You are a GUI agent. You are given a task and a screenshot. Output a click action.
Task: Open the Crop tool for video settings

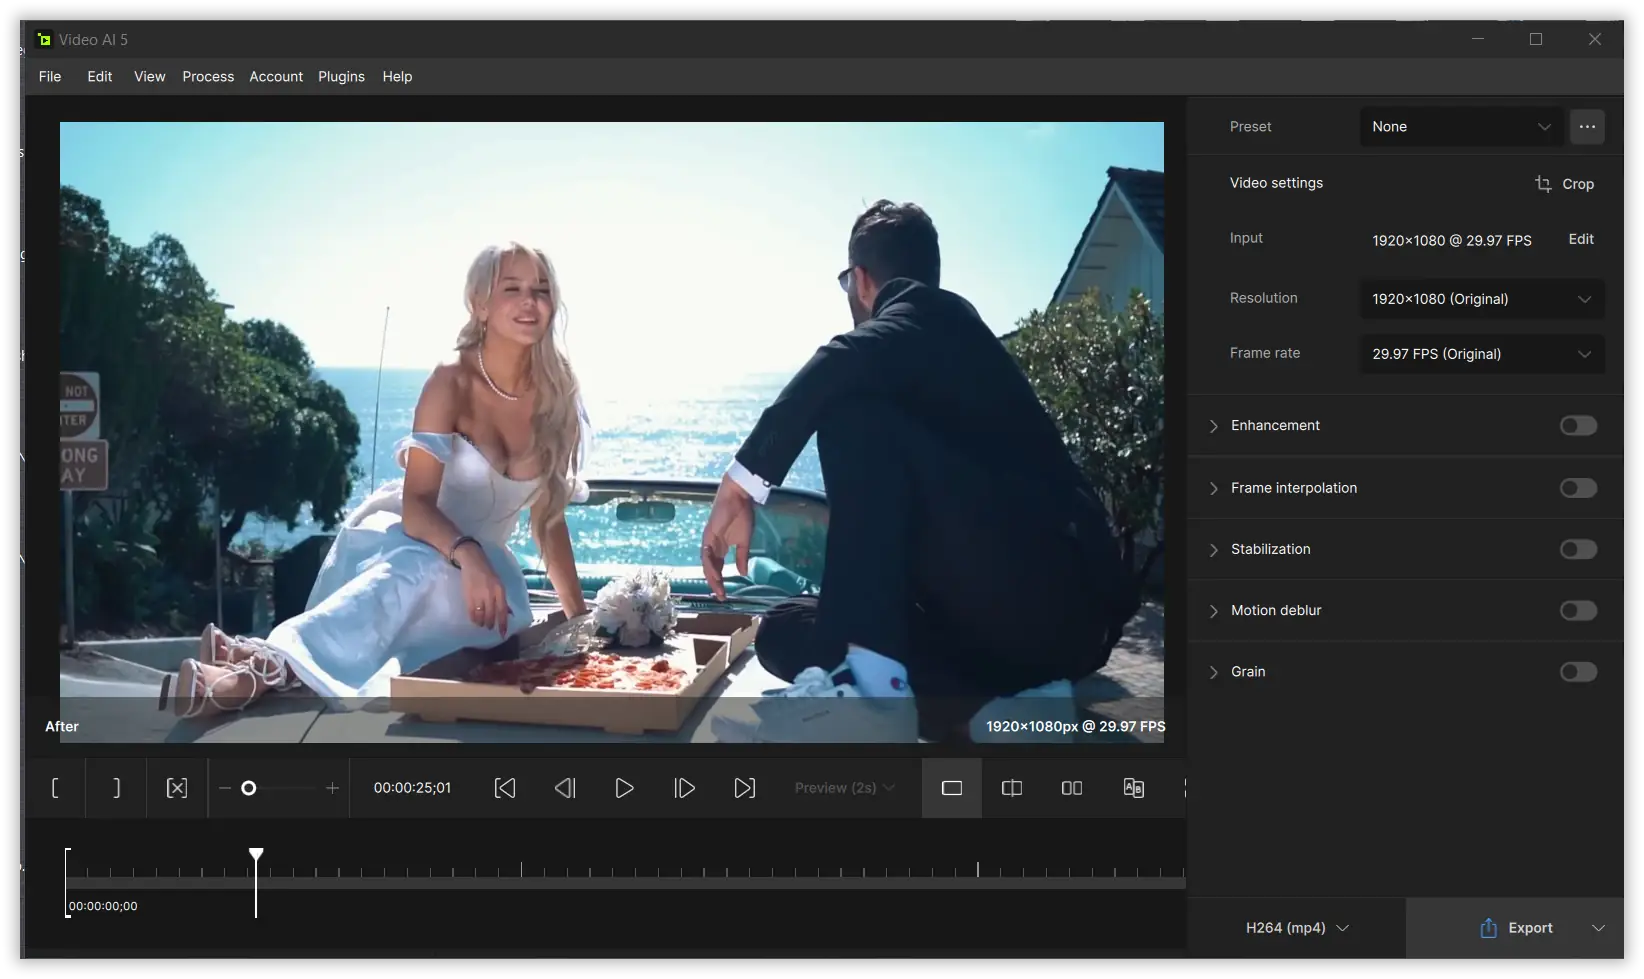[x=1565, y=184]
